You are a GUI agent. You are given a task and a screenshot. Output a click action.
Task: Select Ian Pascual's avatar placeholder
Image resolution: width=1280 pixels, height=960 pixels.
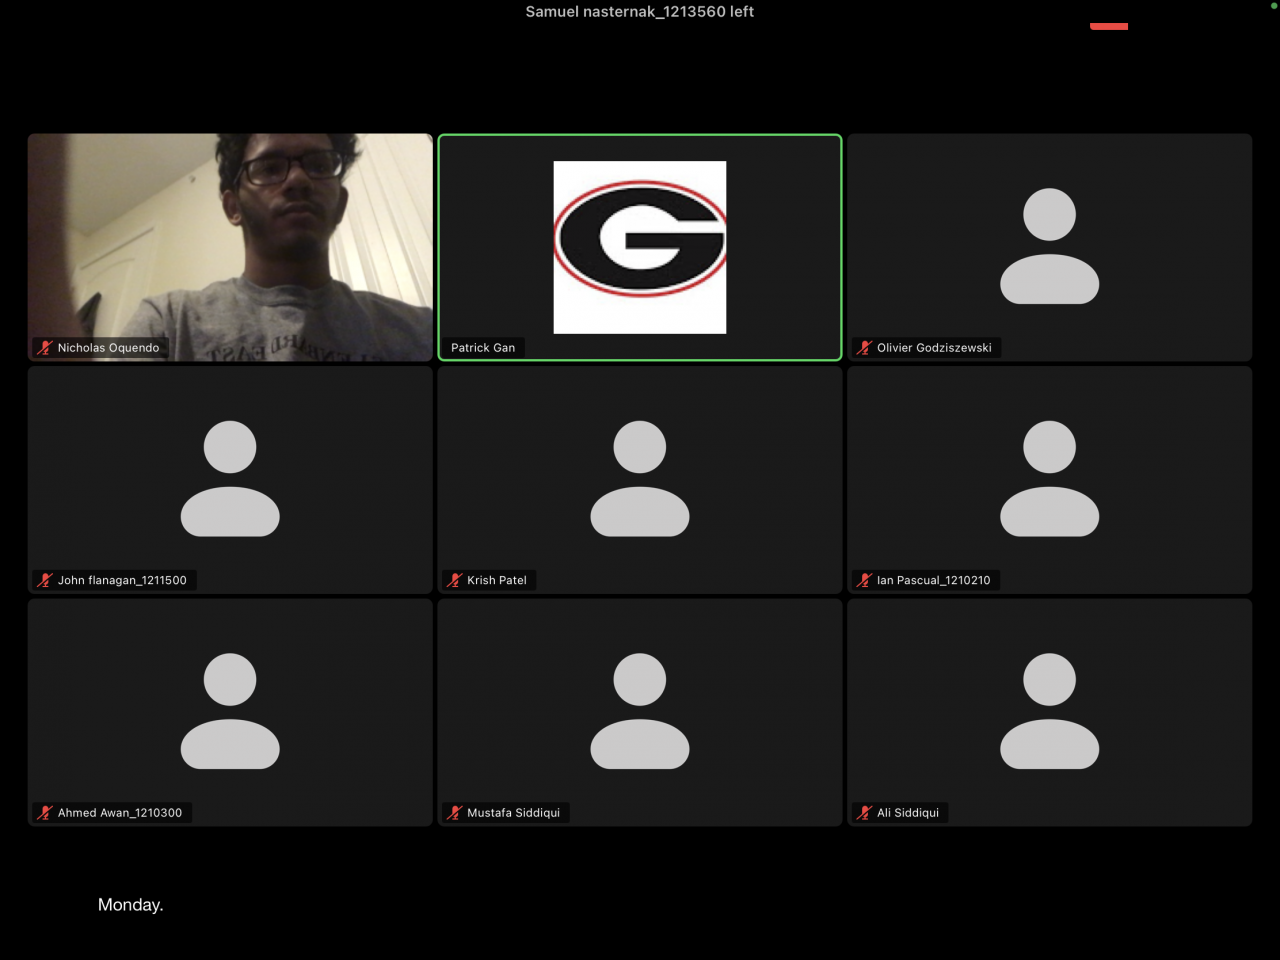coord(1050,478)
